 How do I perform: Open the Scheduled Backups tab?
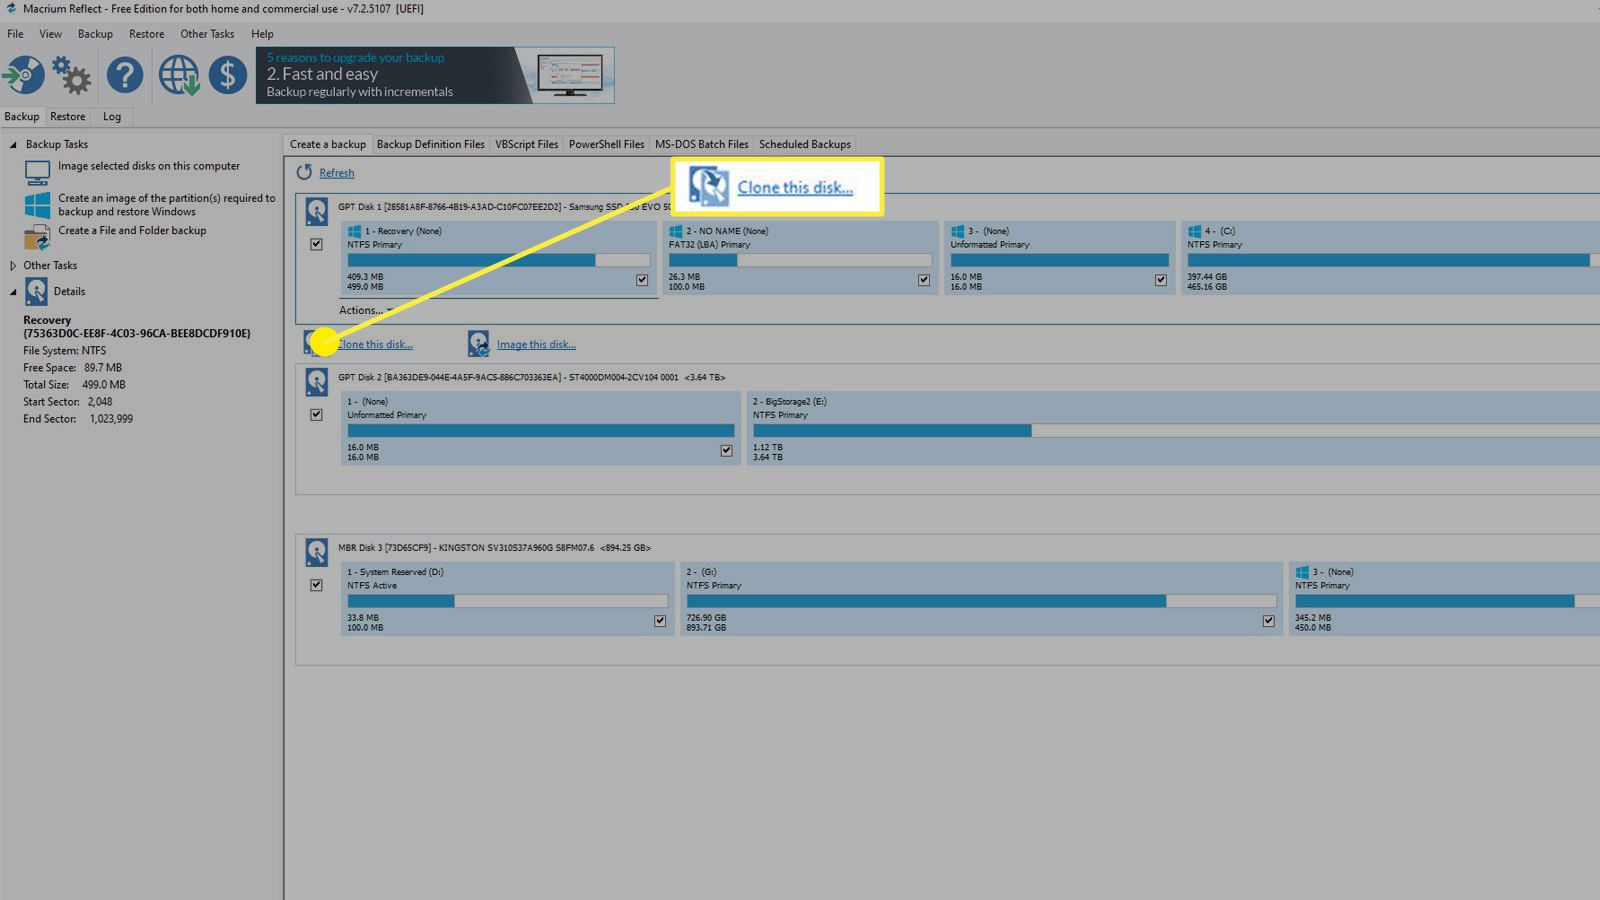click(x=805, y=145)
